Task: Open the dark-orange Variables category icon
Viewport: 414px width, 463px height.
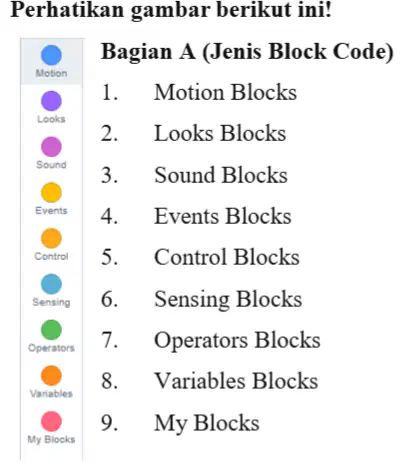Action: click(x=51, y=376)
